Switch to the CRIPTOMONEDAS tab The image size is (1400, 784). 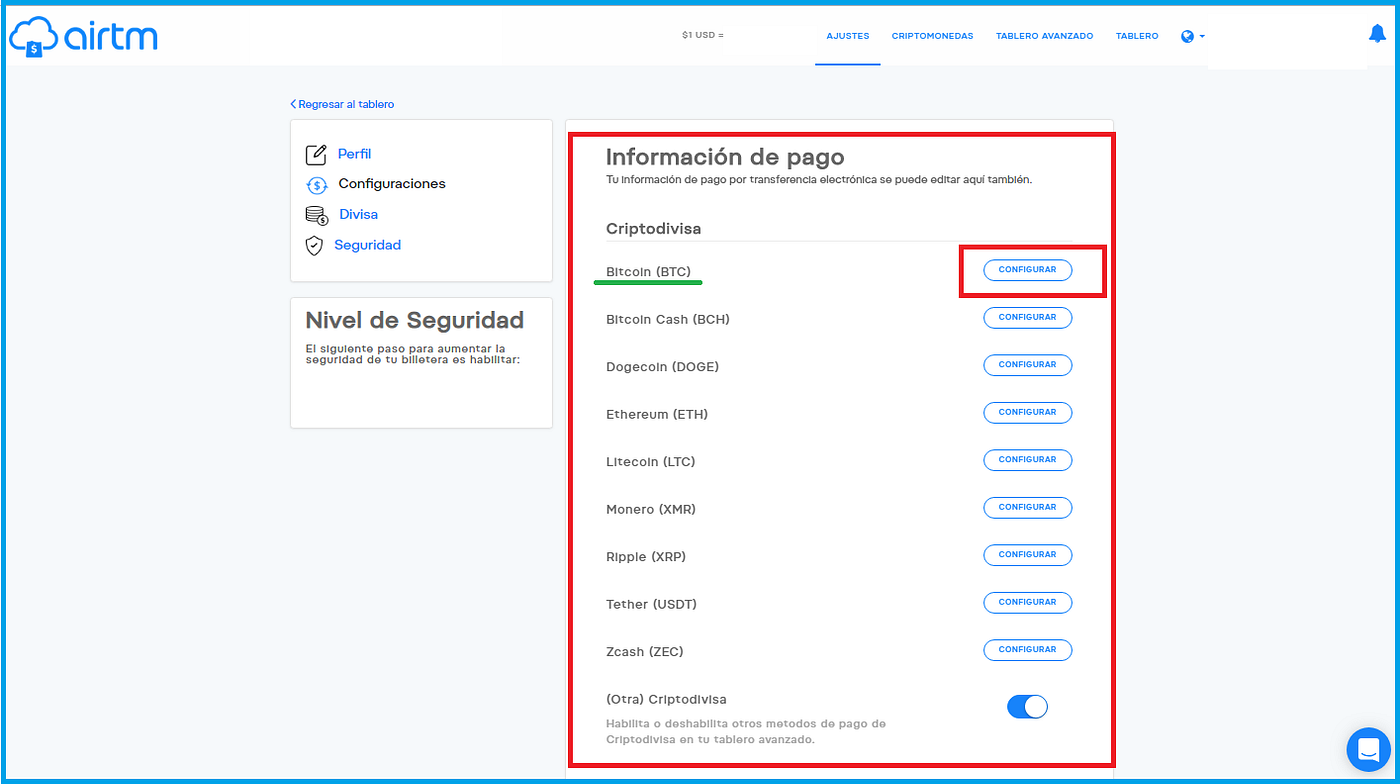(932, 35)
